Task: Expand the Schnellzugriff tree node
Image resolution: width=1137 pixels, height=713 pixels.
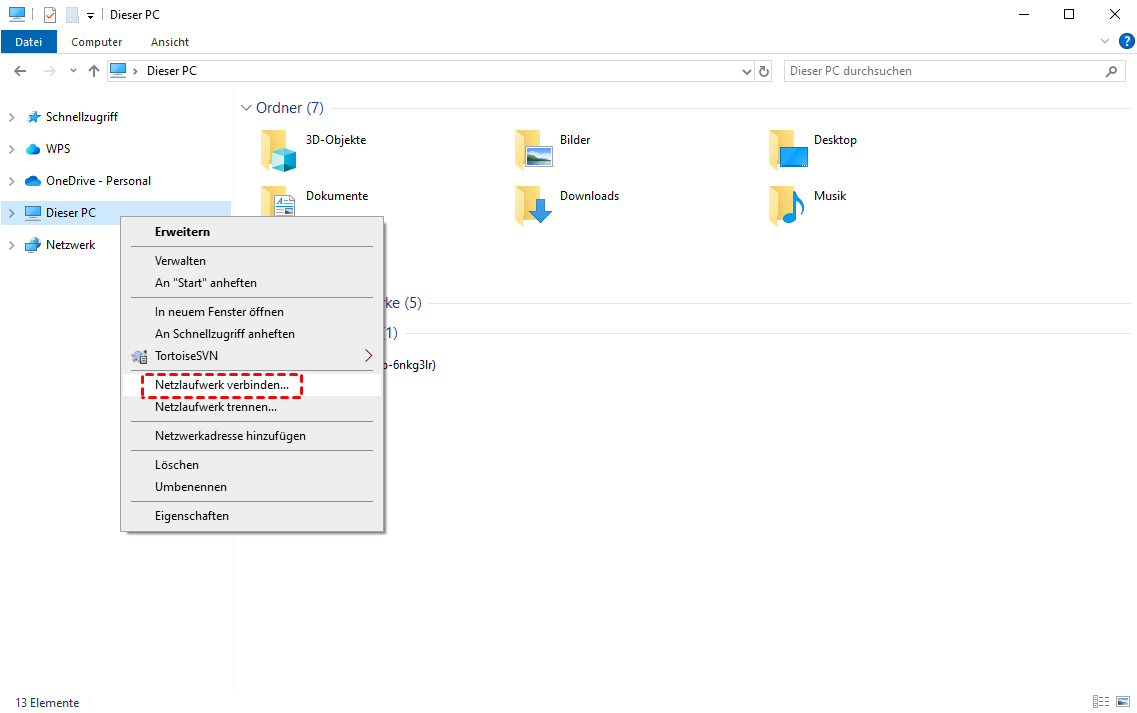Action: pos(12,117)
